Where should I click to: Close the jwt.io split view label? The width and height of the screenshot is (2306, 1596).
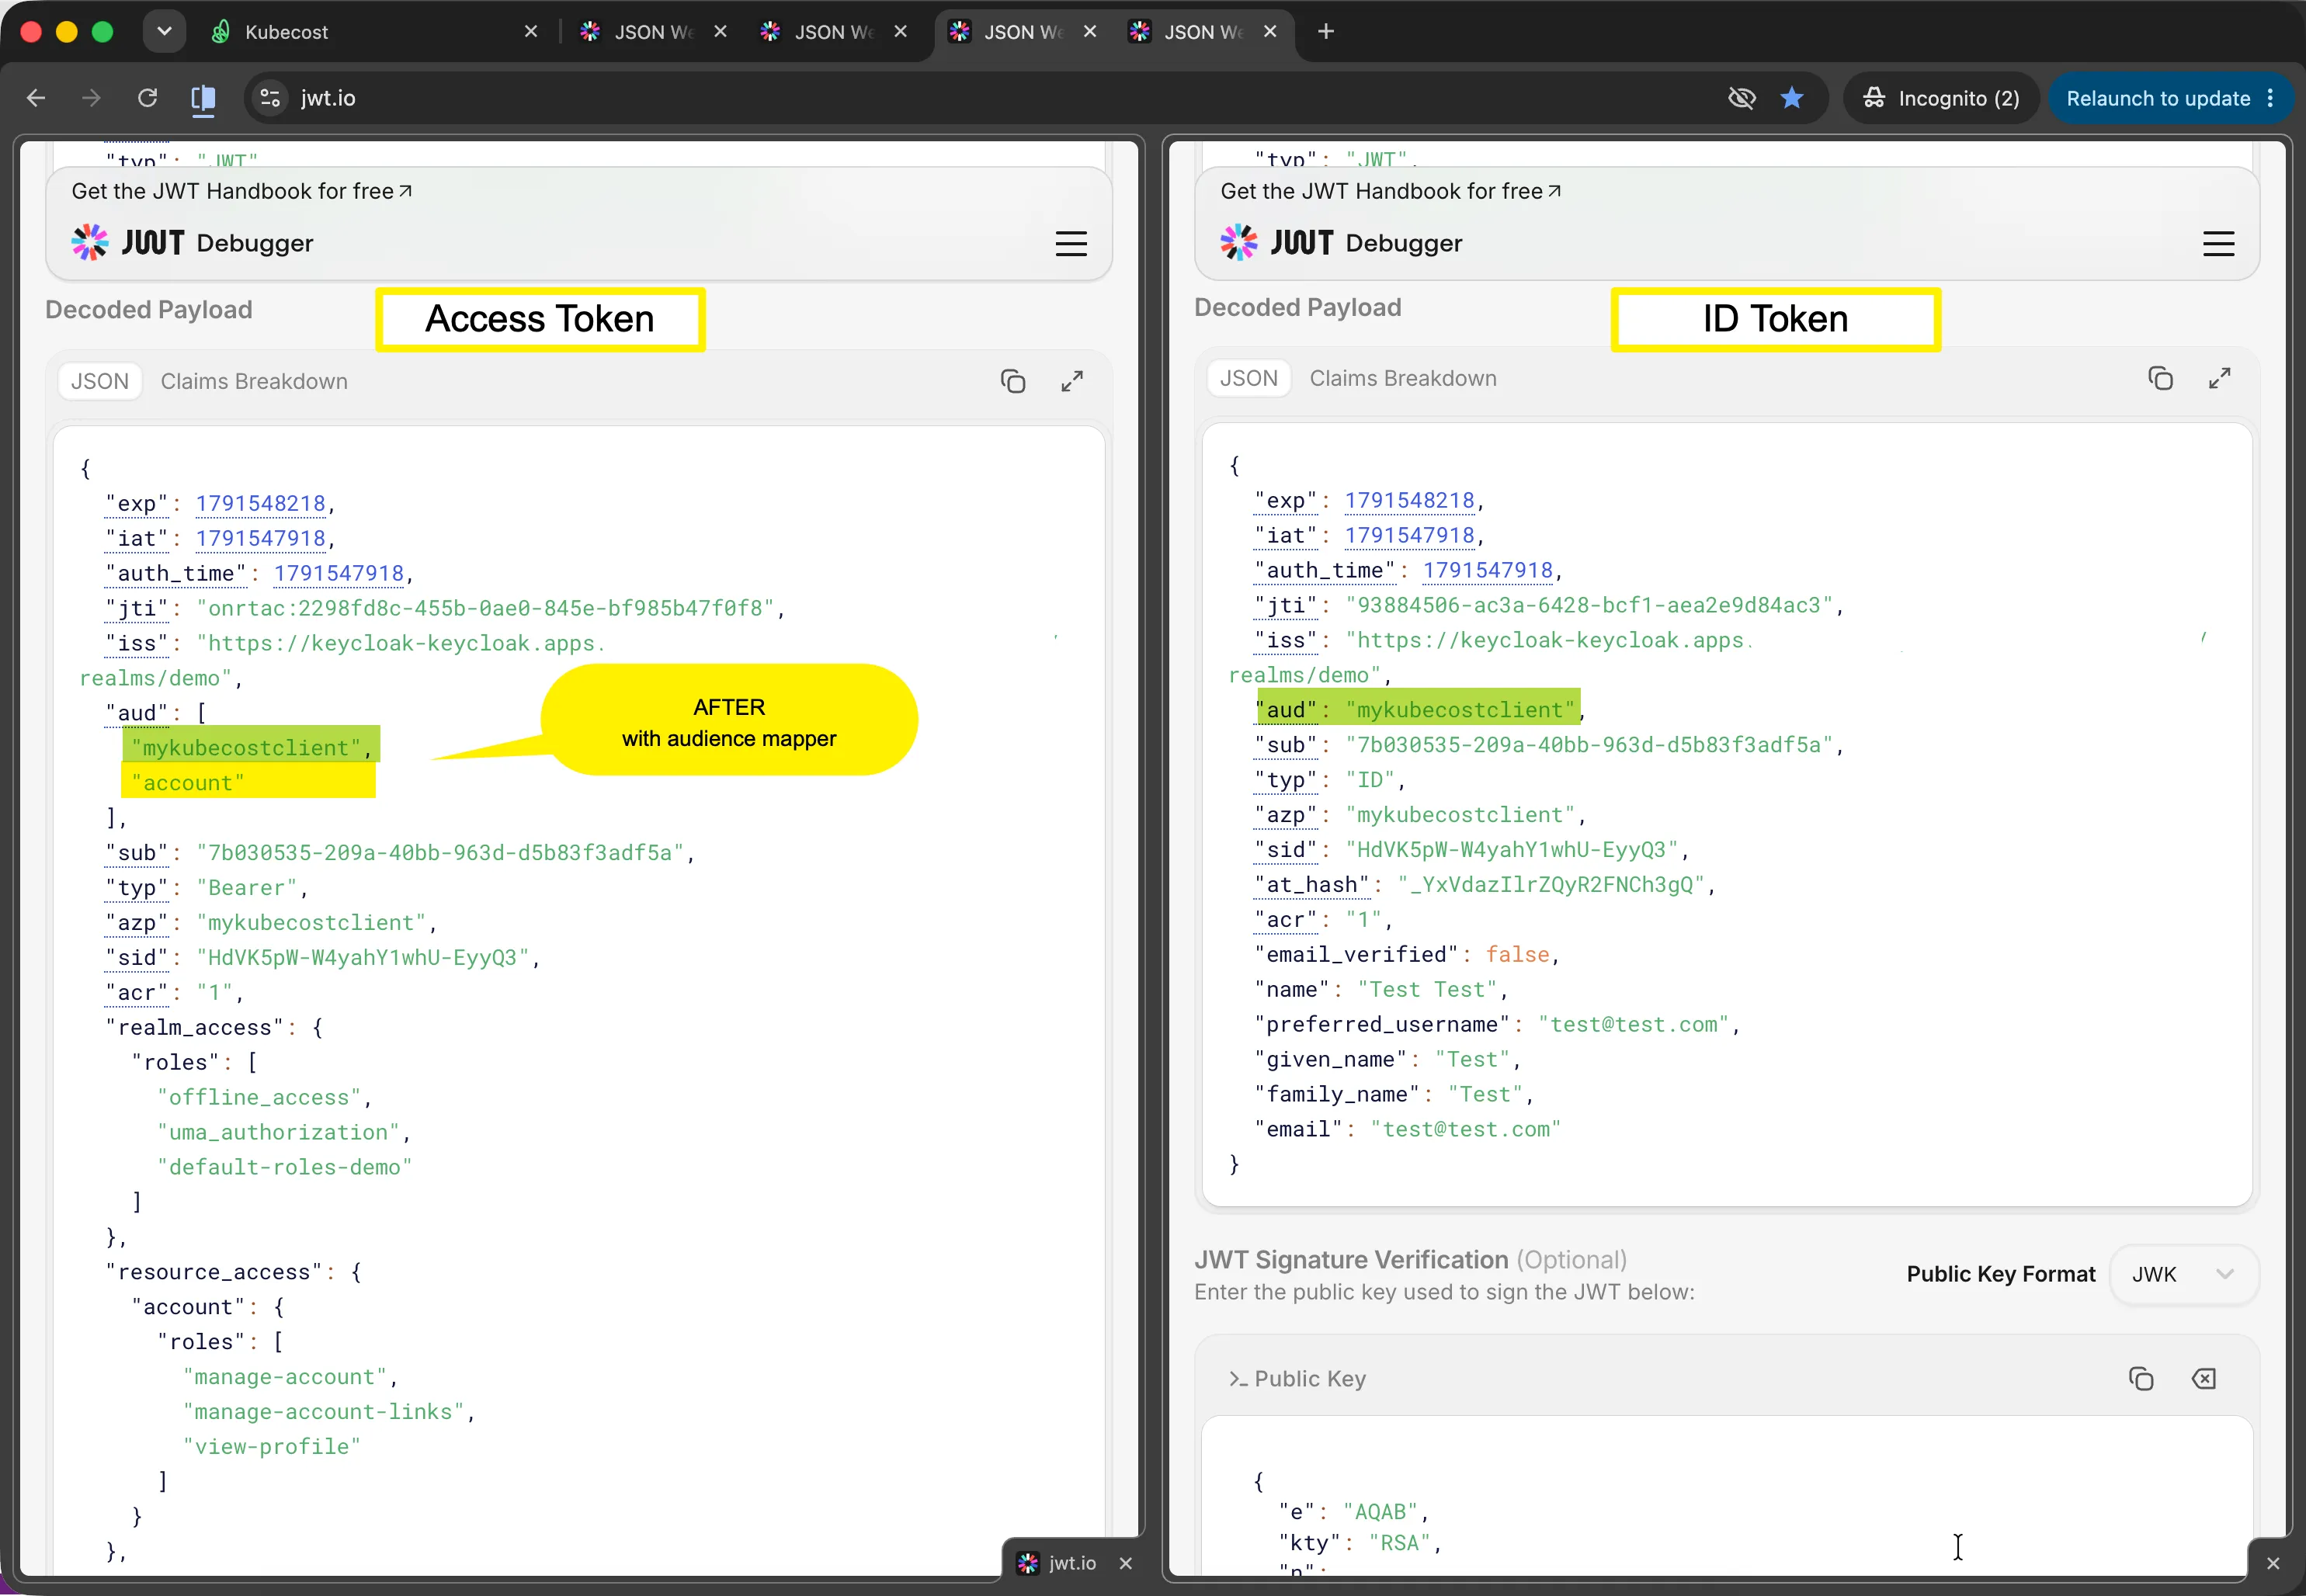tap(1126, 1563)
